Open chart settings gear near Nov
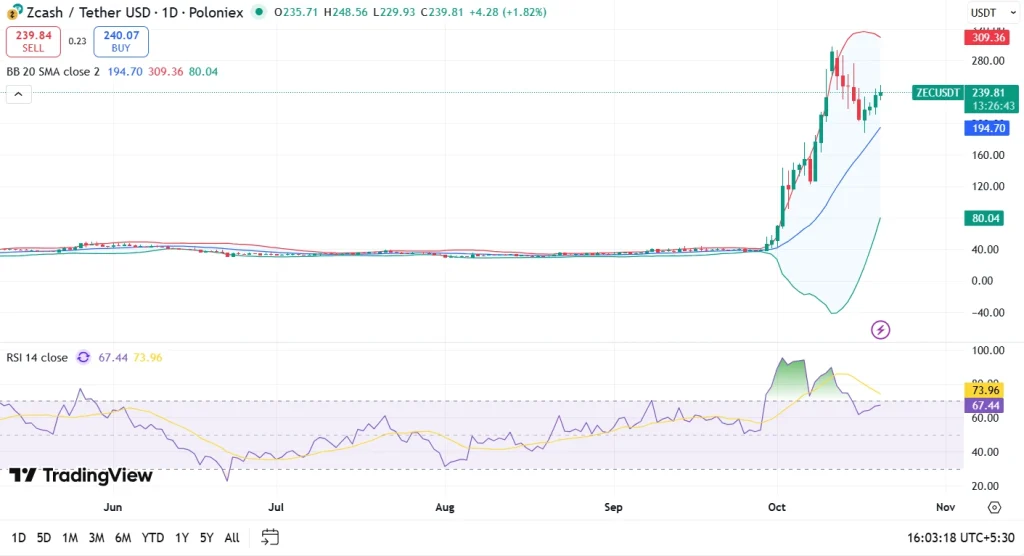 coord(994,507)
